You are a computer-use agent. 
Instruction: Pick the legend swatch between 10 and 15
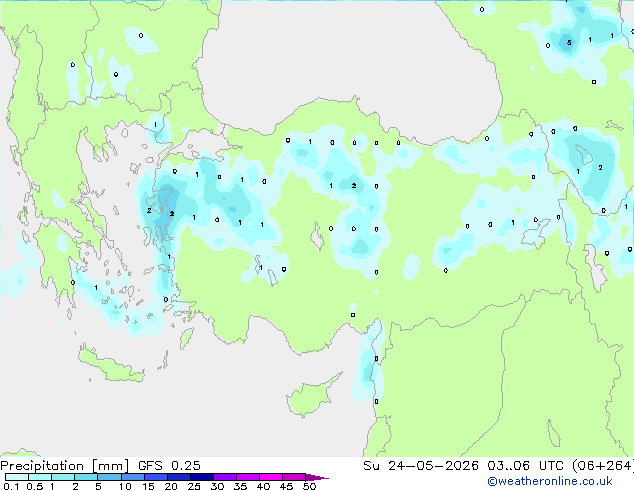(133, 477)
